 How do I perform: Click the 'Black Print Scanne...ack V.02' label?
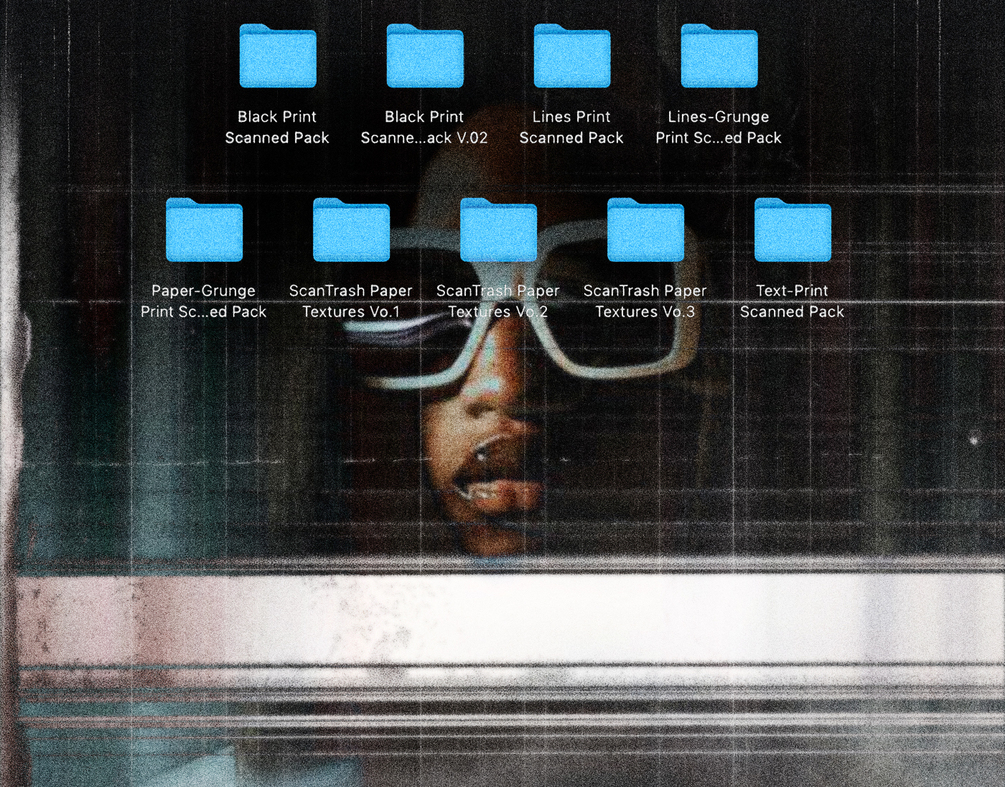pos(424,127)
